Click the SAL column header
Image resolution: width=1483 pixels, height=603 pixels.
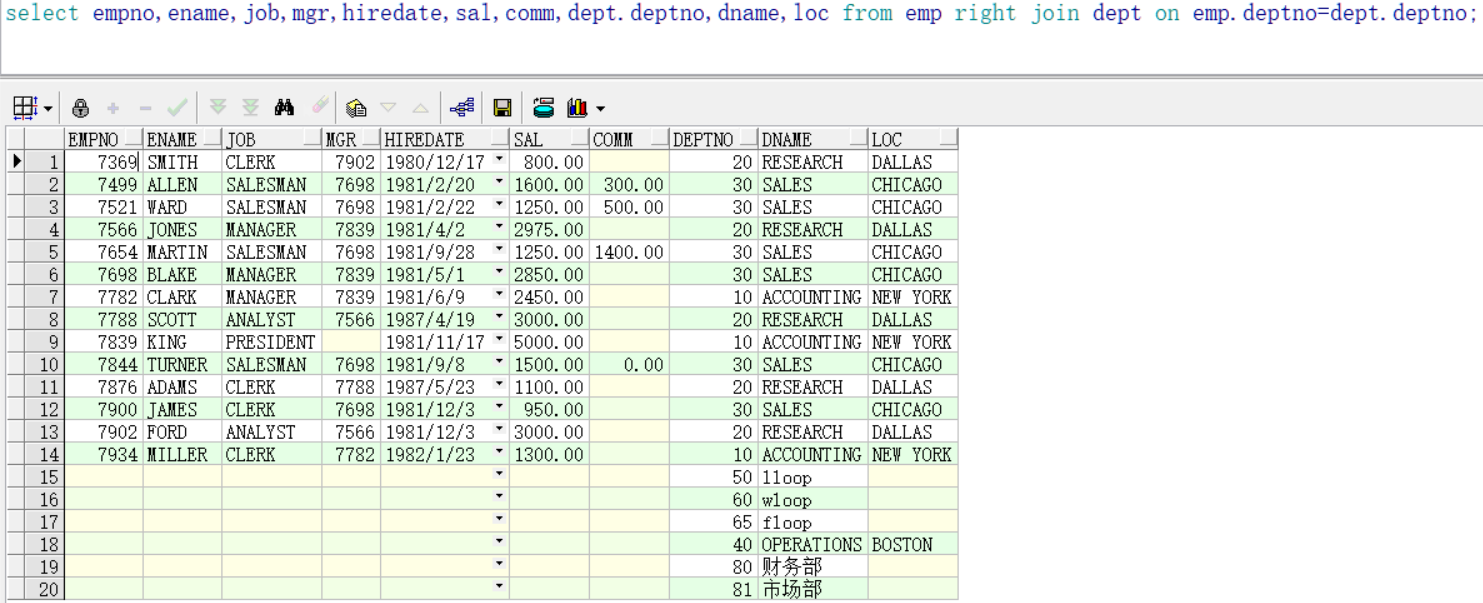coord(549,140)
